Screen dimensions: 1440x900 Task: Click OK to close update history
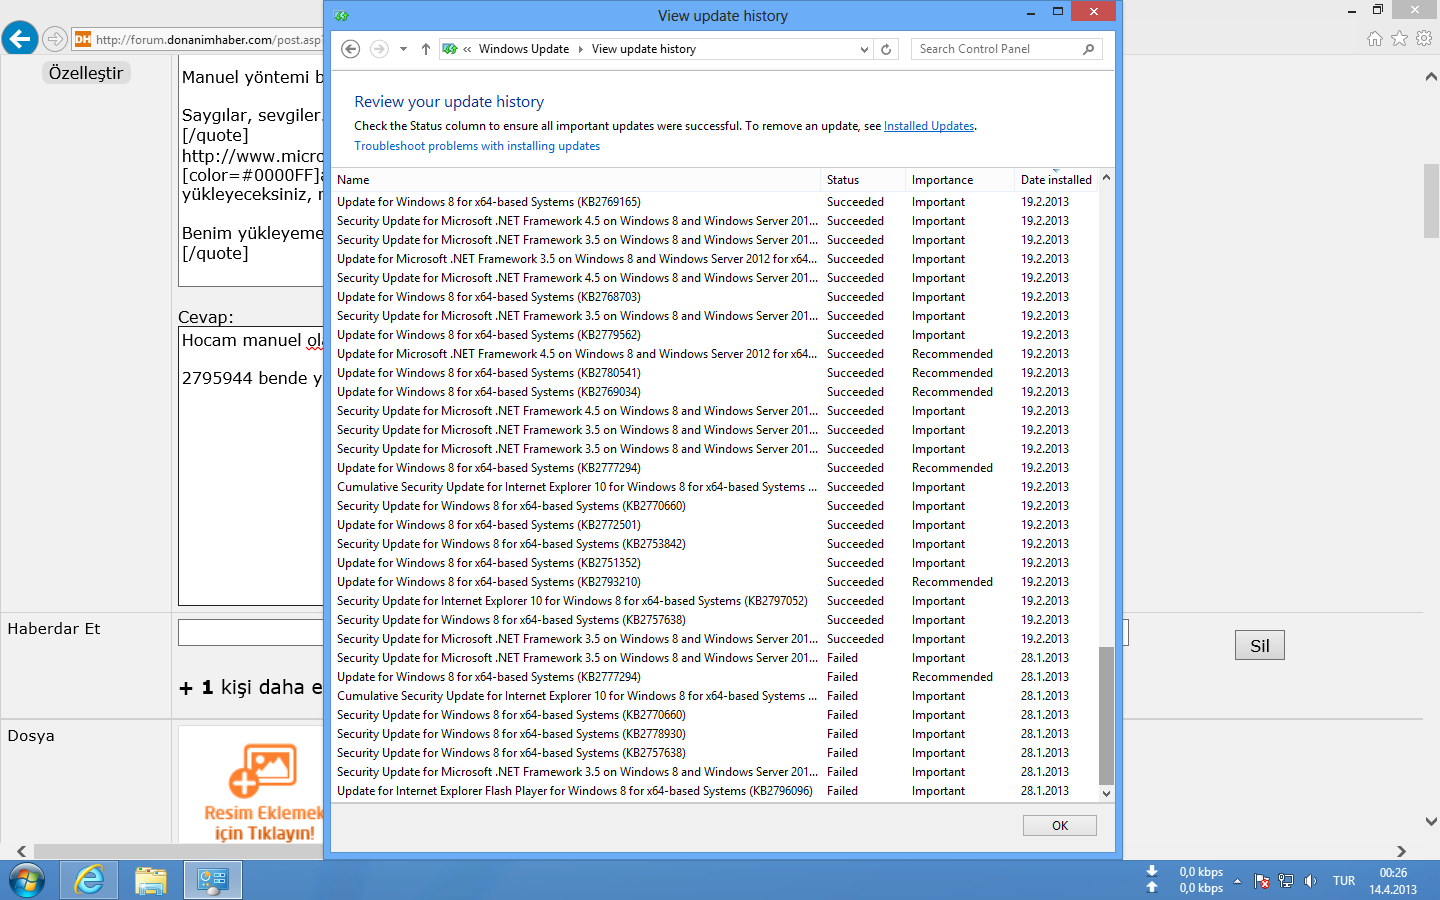(x=1060, y=826)
